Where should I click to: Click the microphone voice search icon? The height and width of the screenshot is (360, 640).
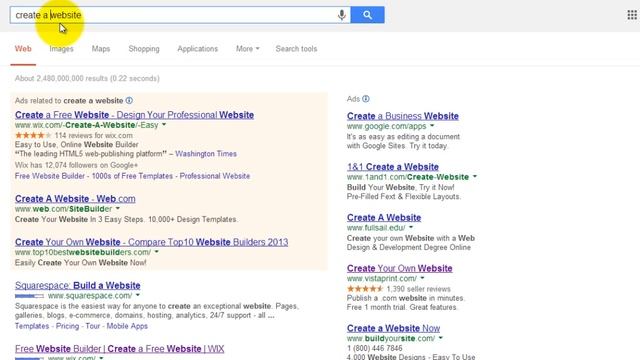342,15
